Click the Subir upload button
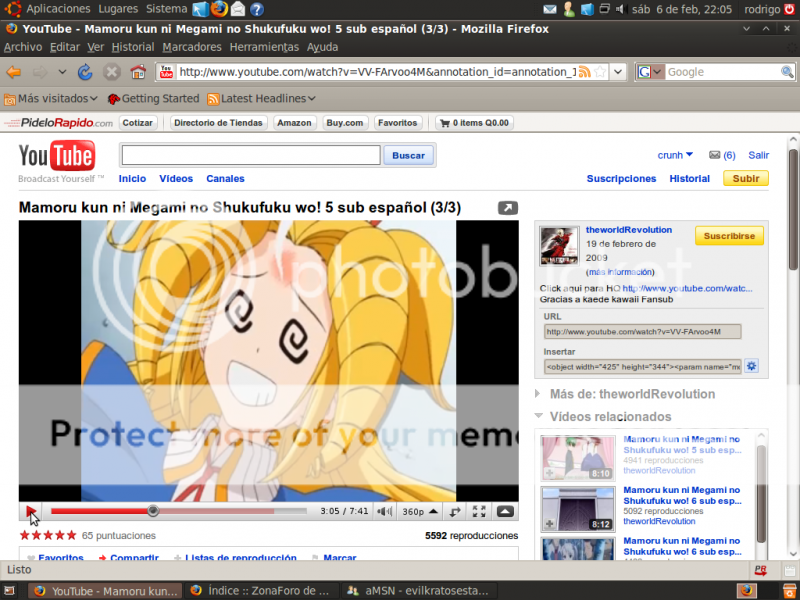This screenshot has width=800, height=600. (x=746, y=179)
